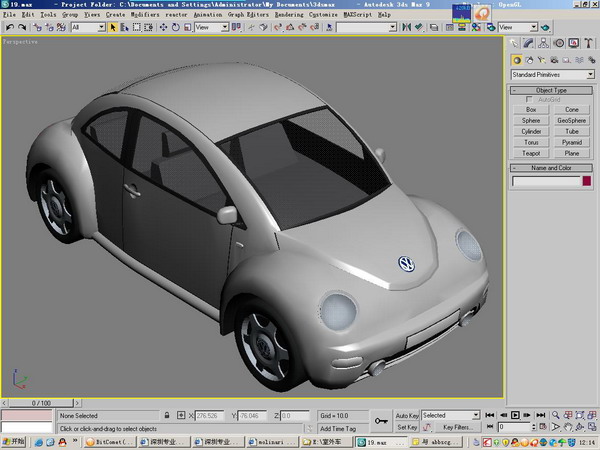Activate the Select and Rotate tool
Screen dimensions: 600x450
pyautogui.click(x=176, y=28)
